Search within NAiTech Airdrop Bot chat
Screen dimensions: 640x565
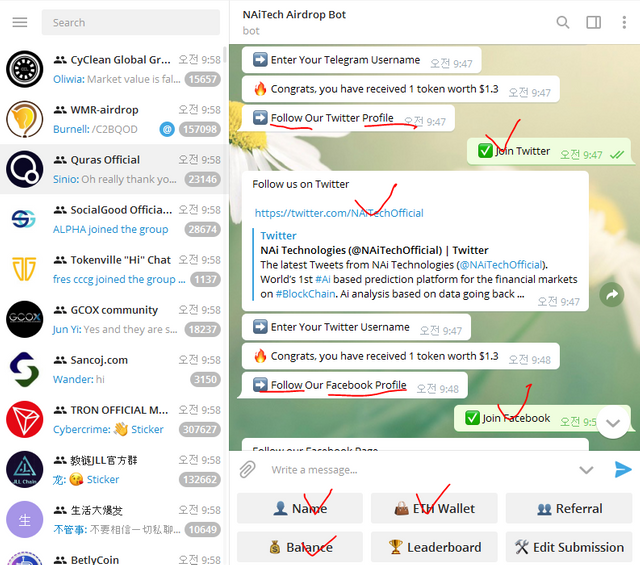[562, 22]
